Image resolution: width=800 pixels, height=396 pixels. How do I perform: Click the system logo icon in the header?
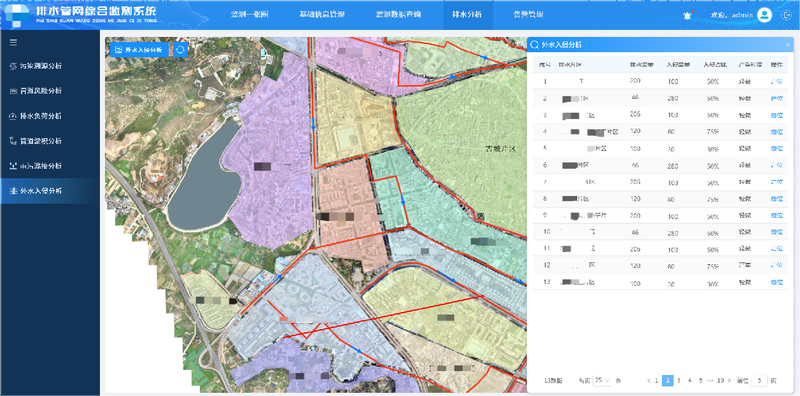(17, 15)
